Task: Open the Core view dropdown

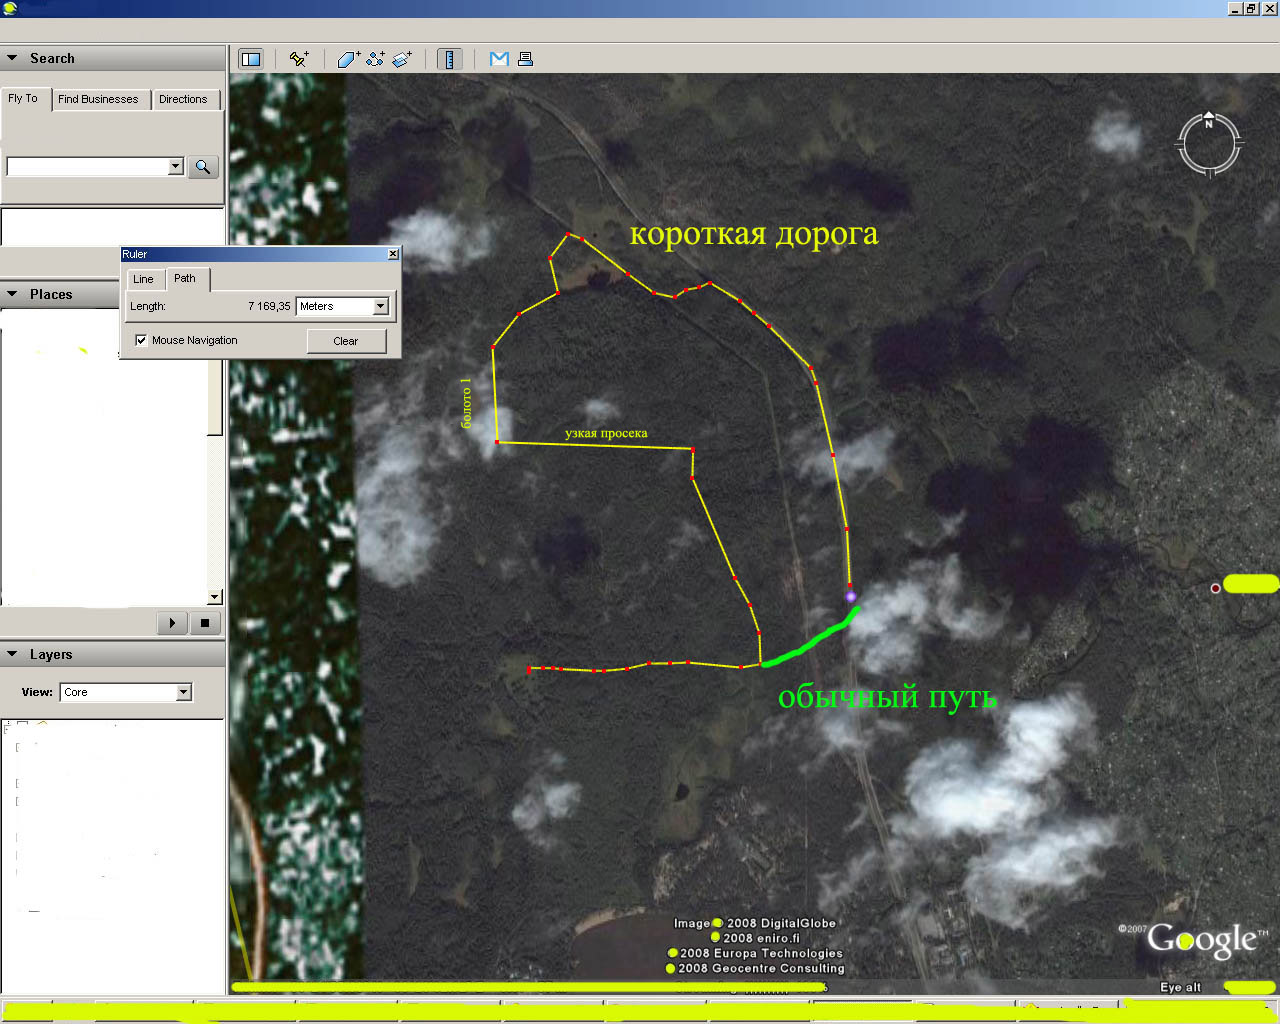Action: tap(183, 692)
